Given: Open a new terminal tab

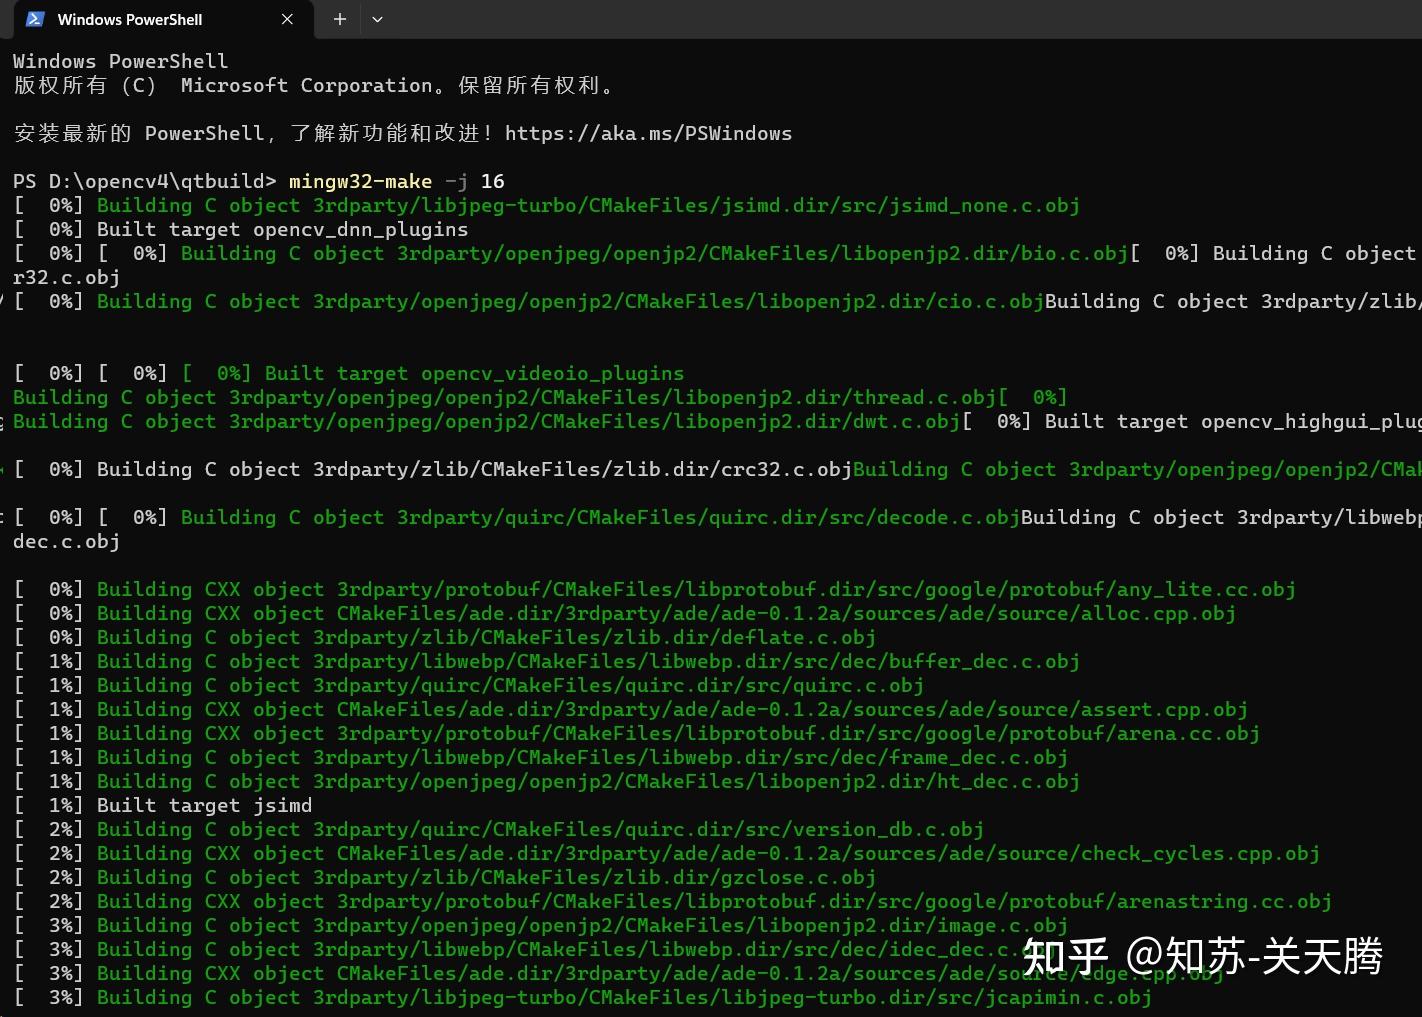Looking at the screenshot, I should [340, 19].
